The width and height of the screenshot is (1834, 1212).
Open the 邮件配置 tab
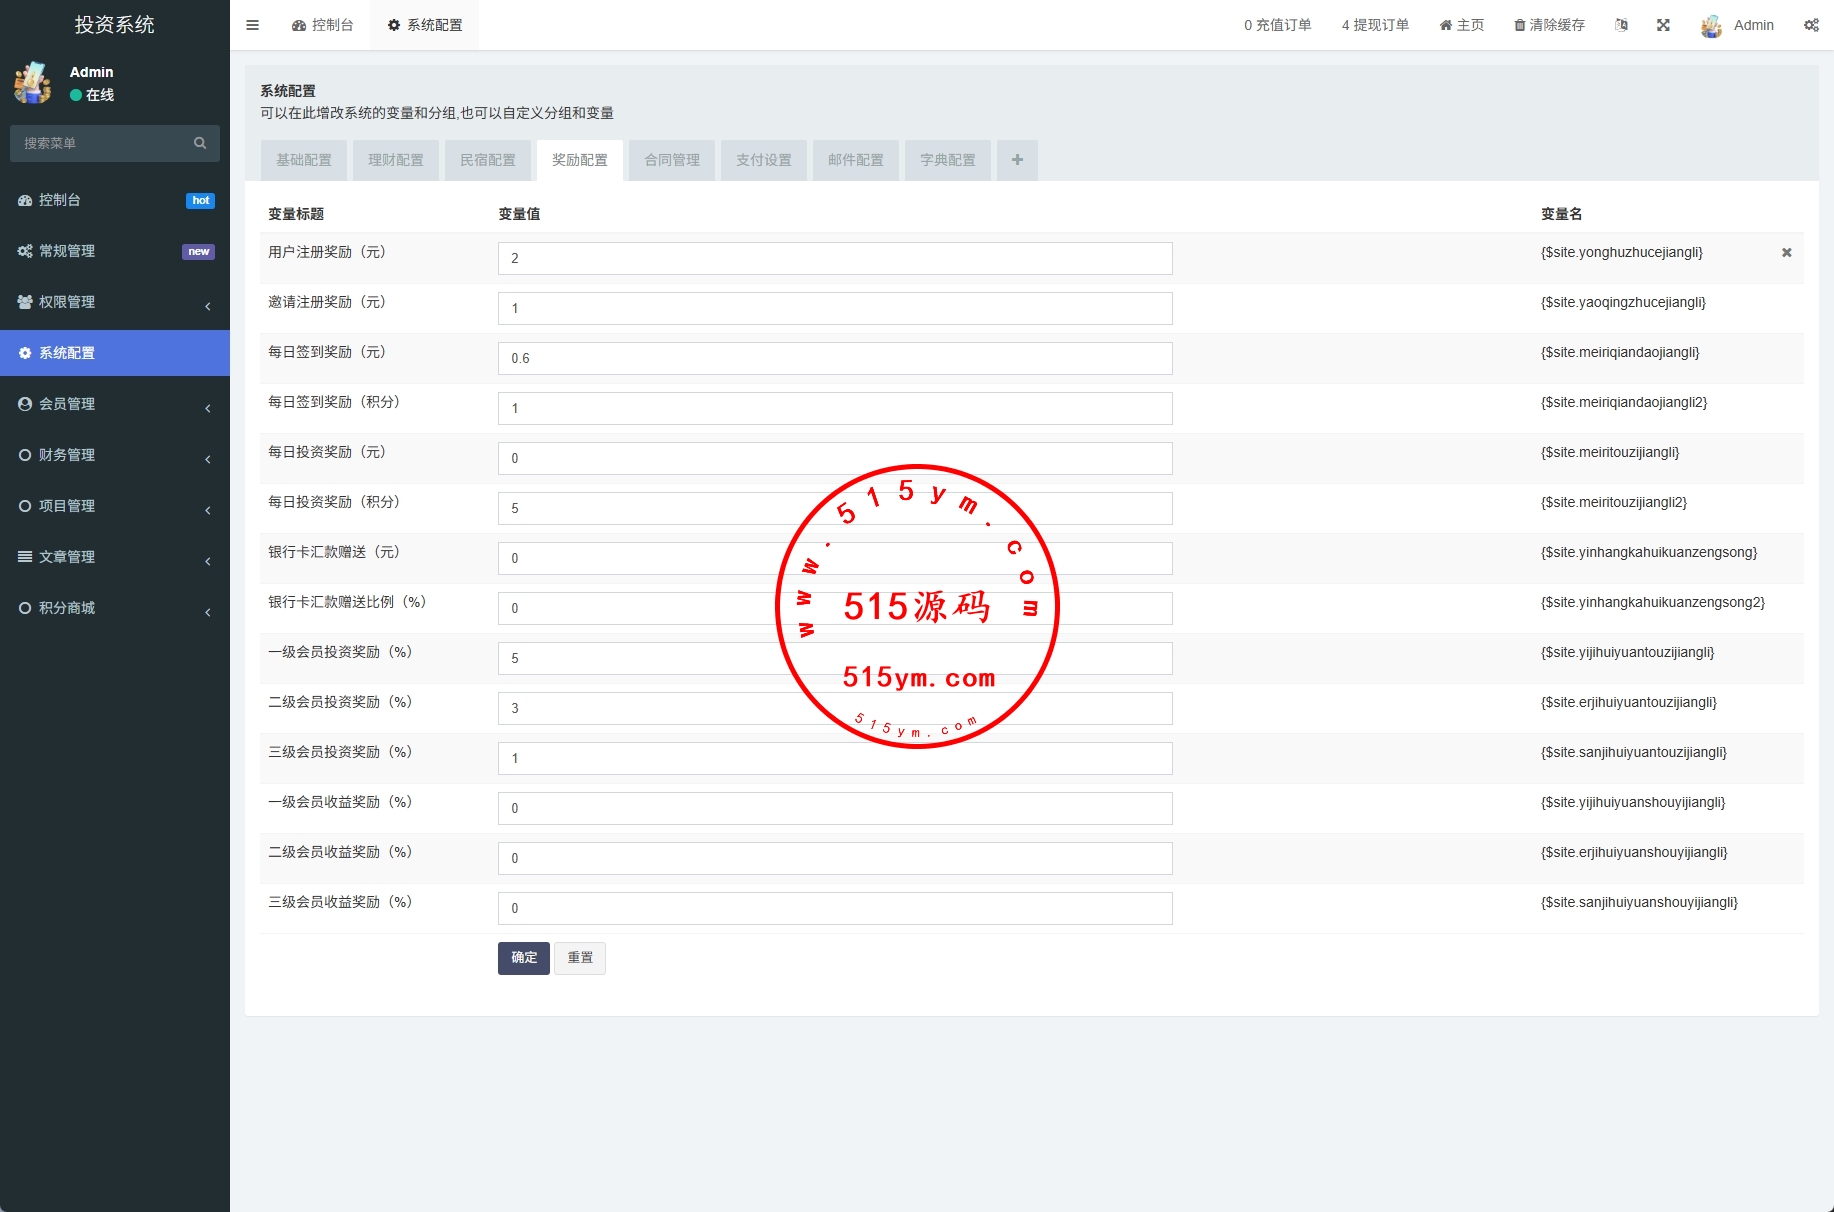tap(856, 160)
